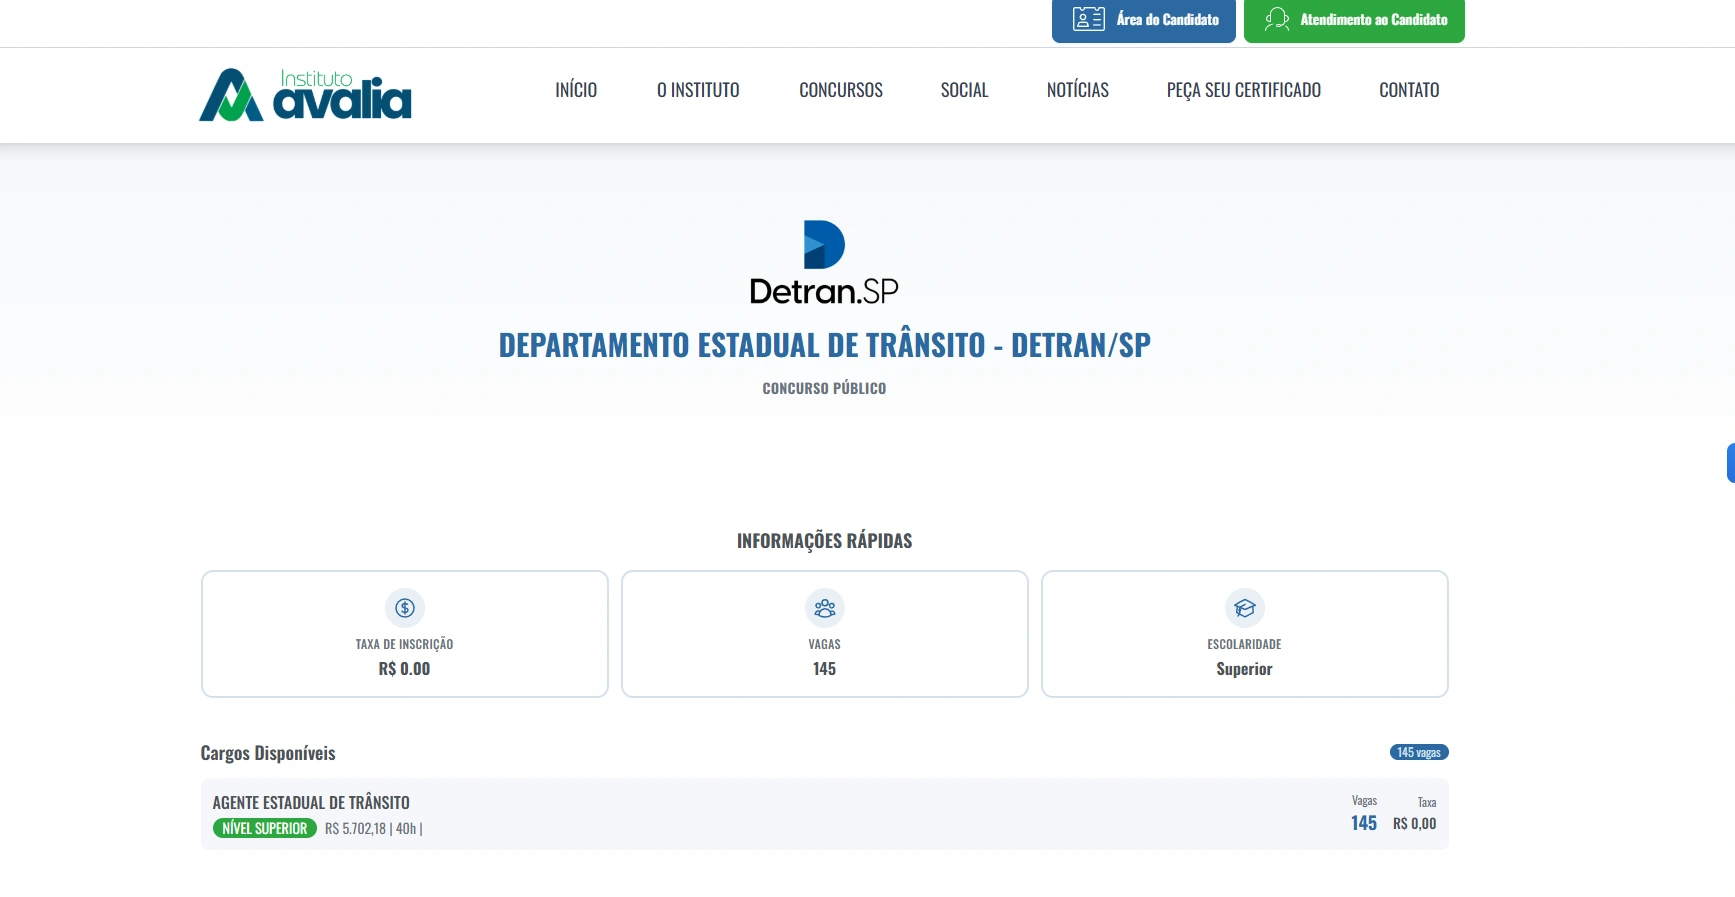Click the Superior education level value
The height and width of the screenshot is (897, 1735).
pos(1244,669)
